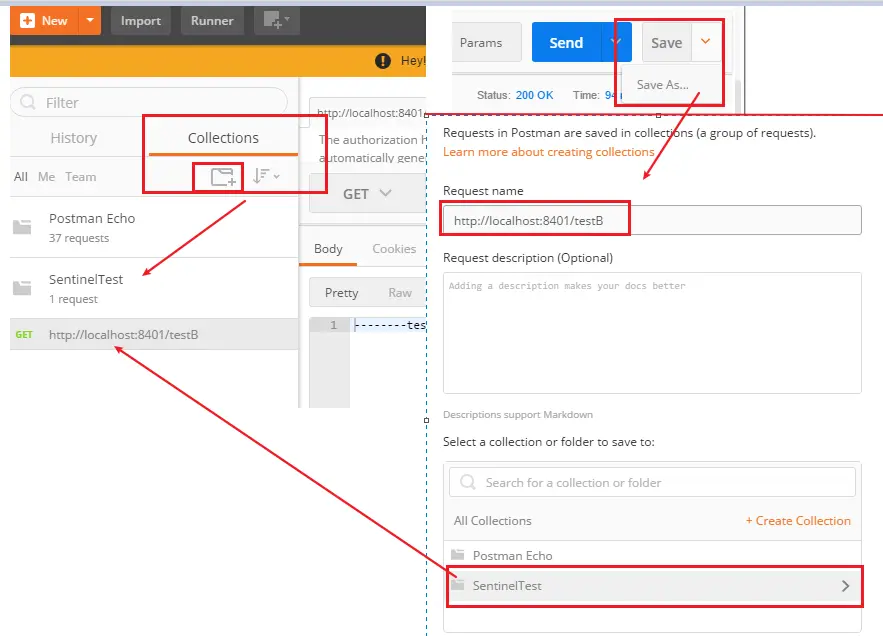Click Postman Echo folder icon in dialog

click(x=458, y=555)
